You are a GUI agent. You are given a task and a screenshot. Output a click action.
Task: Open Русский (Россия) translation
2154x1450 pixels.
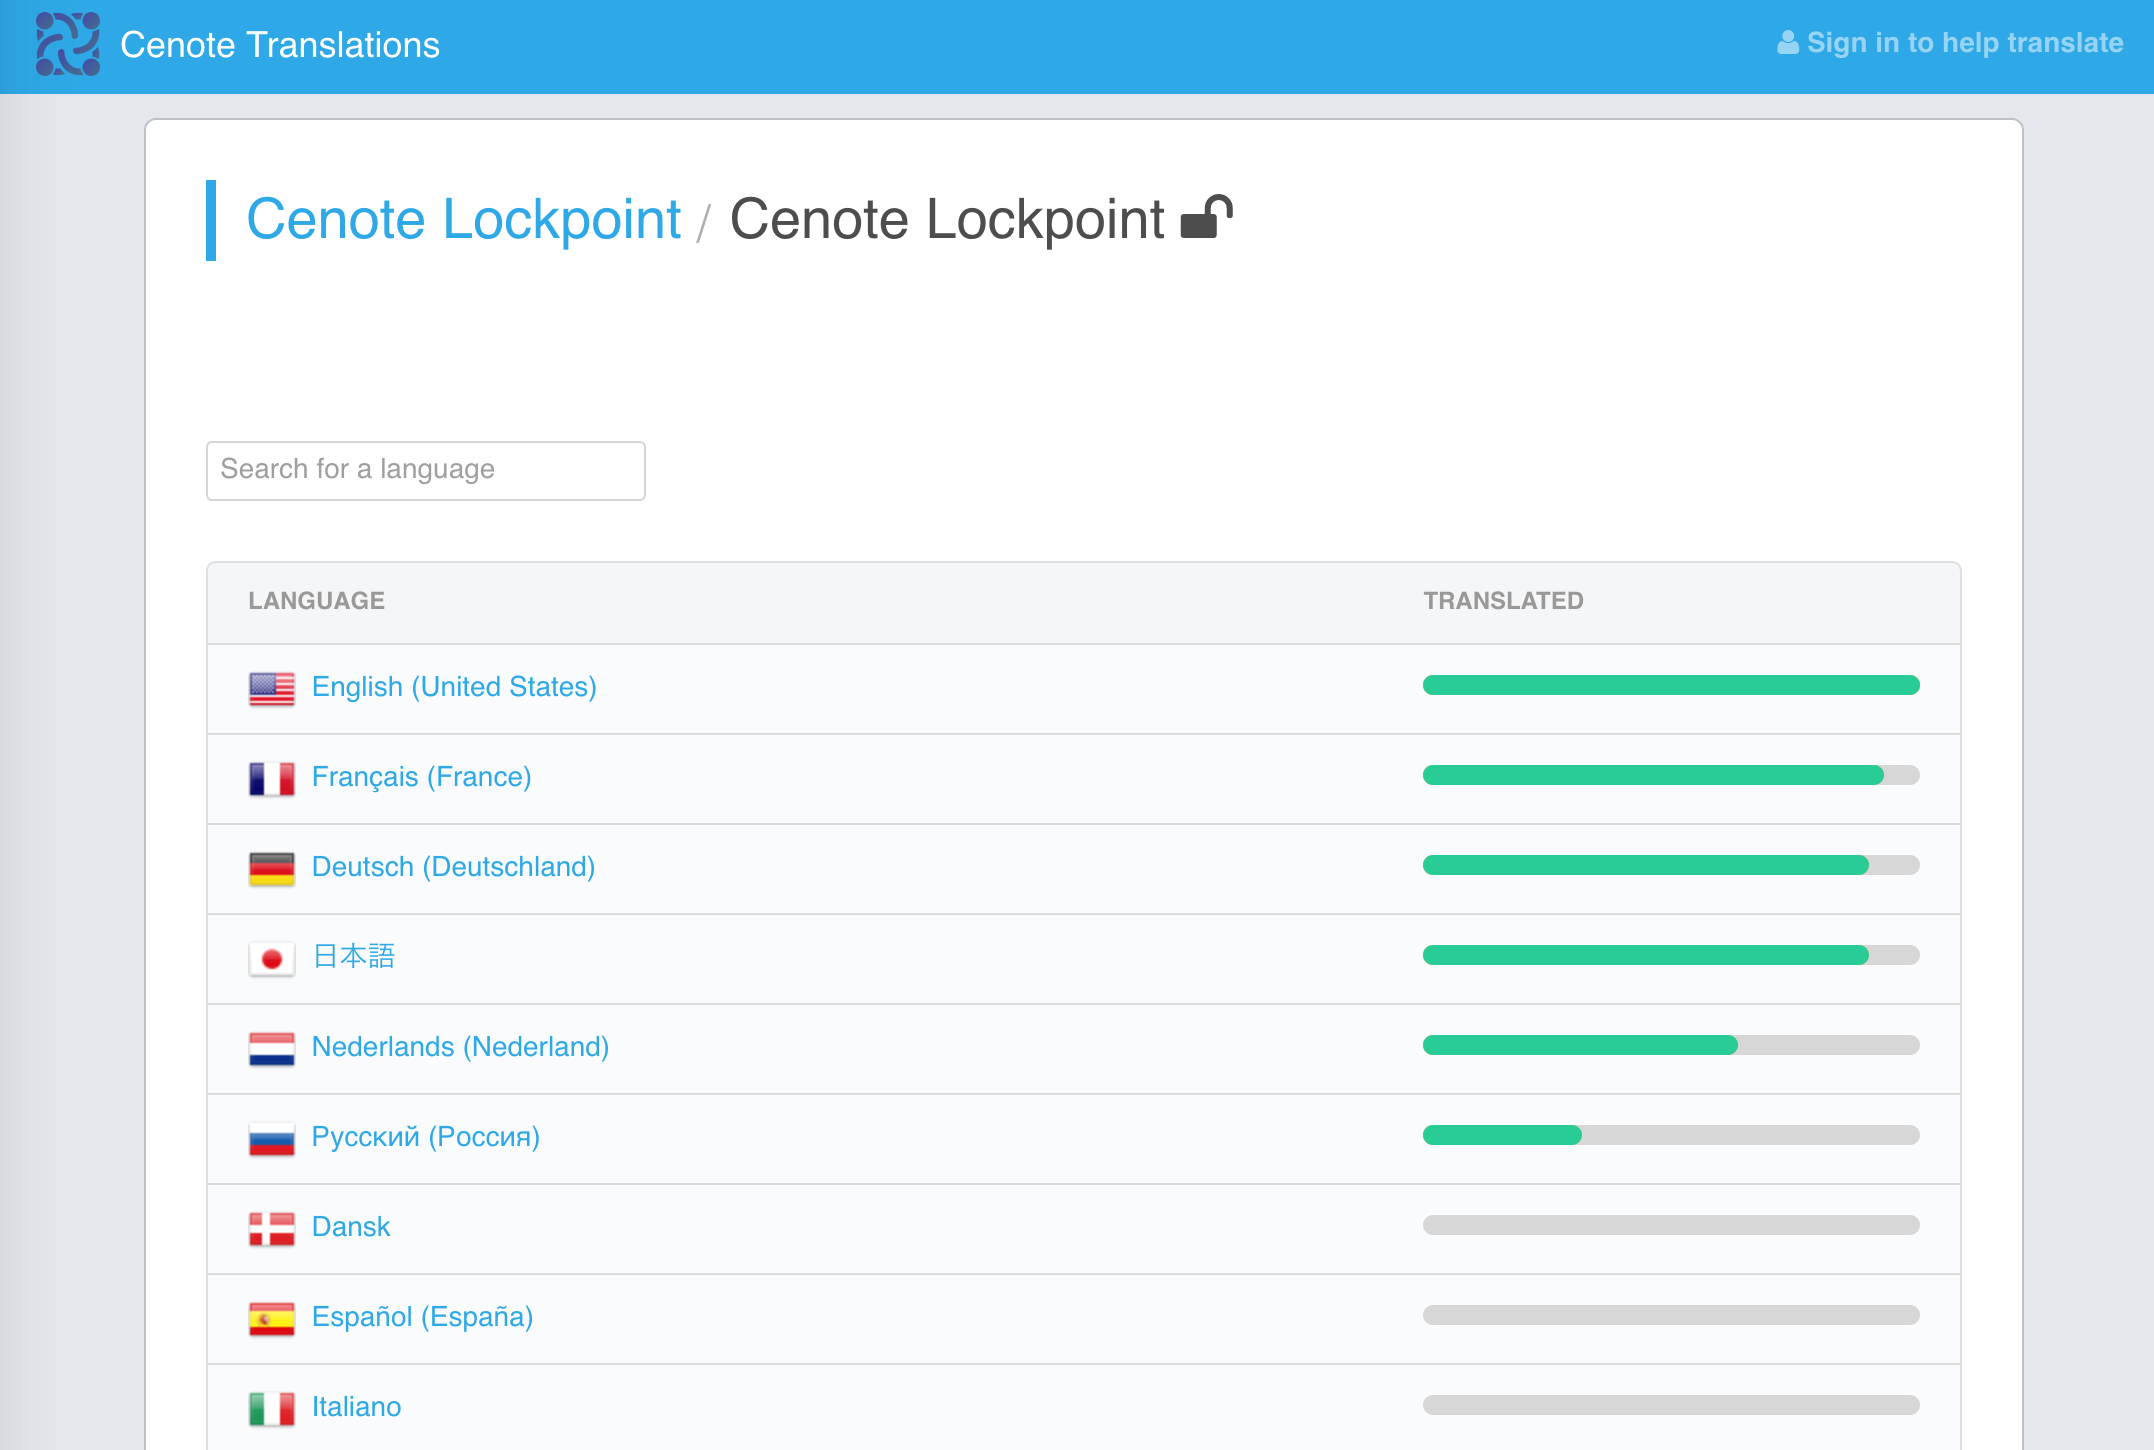pos(426,1137)
